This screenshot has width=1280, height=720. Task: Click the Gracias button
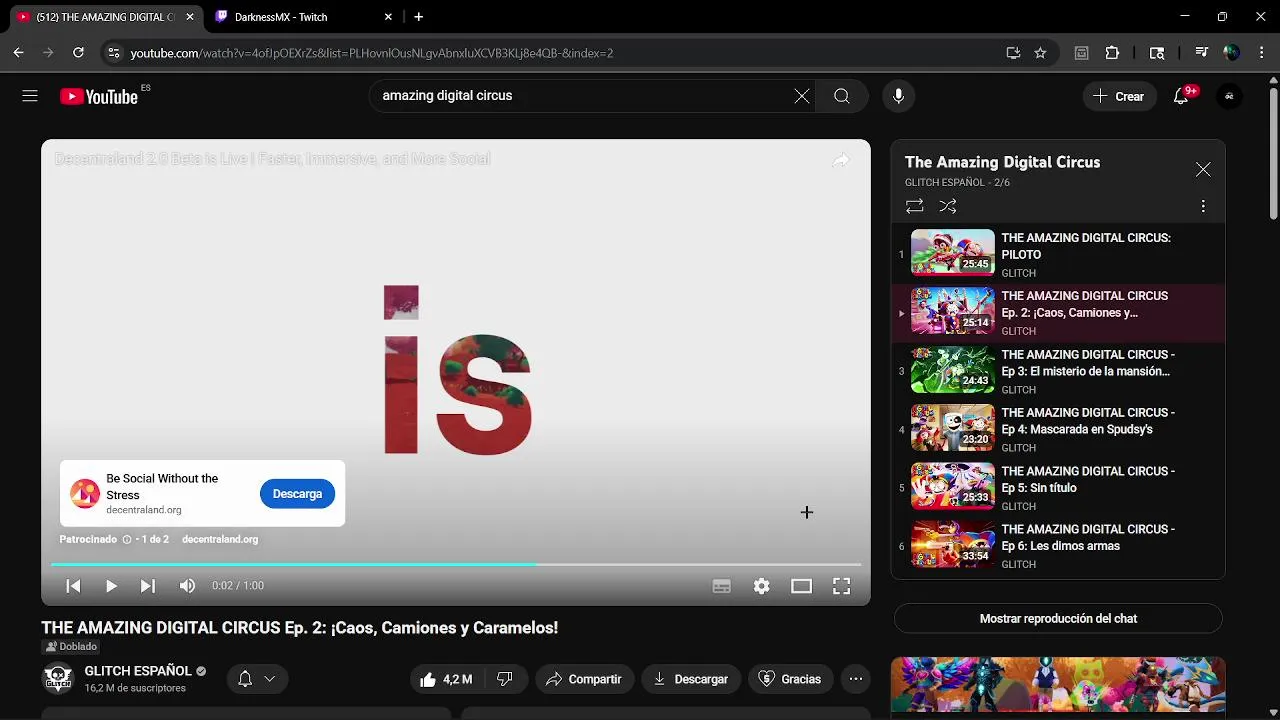(x=790, y=679)
